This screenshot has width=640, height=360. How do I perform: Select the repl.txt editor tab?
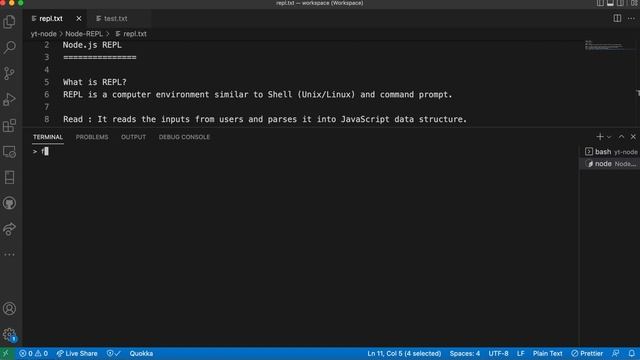coord(51,18)
